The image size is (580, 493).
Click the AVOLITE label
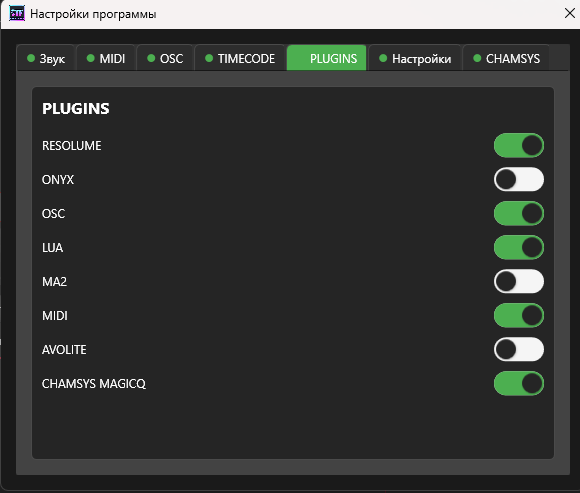tap(64, 350)
